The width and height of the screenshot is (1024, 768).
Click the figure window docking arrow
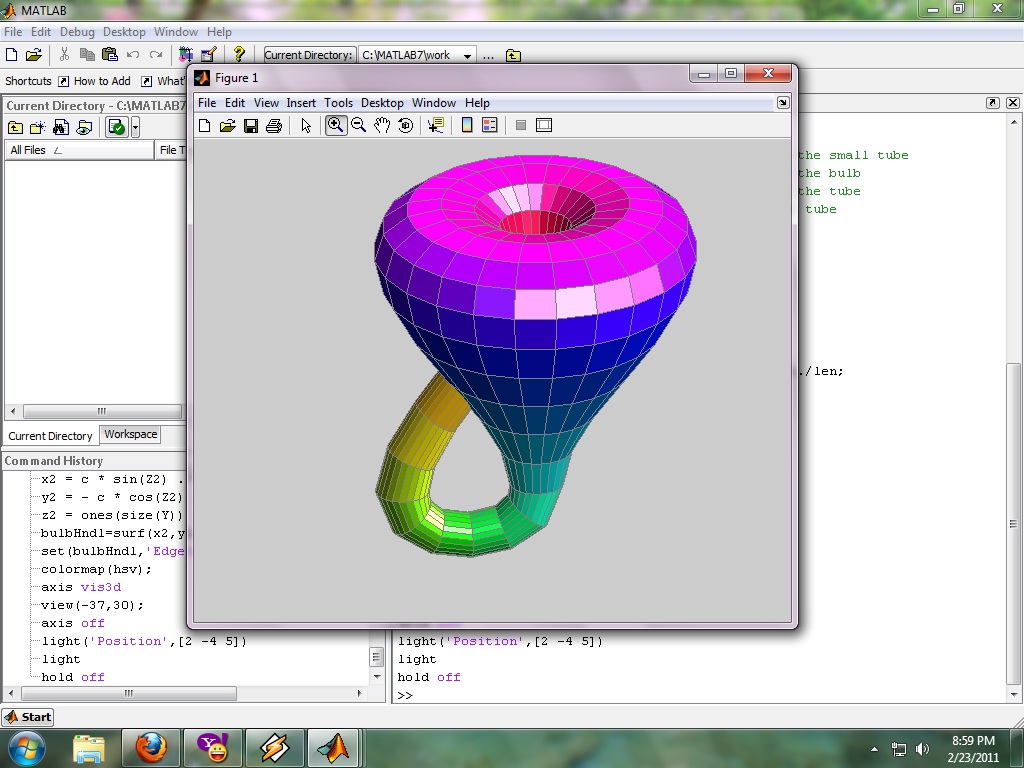783,102
